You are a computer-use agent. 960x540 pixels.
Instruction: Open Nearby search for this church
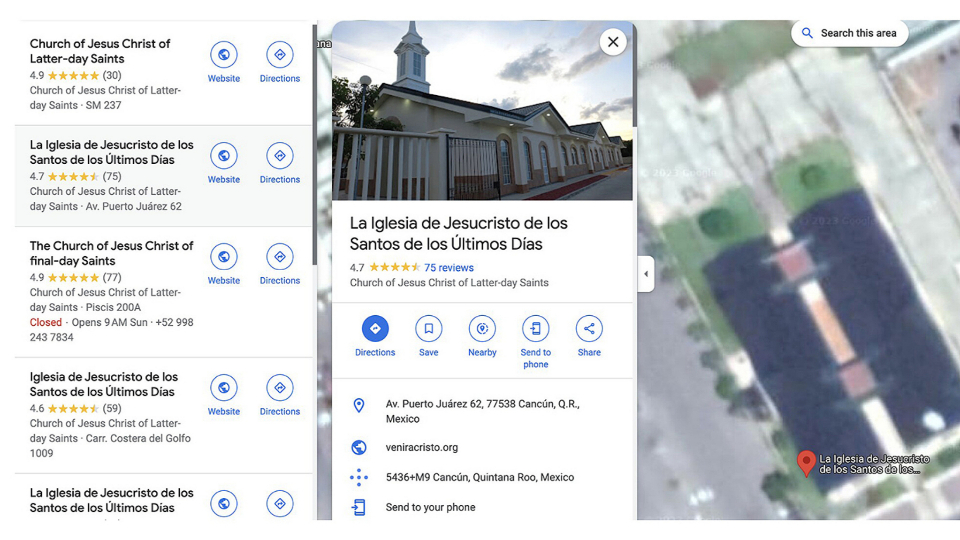pyautogui.click(x=482, y=329)
